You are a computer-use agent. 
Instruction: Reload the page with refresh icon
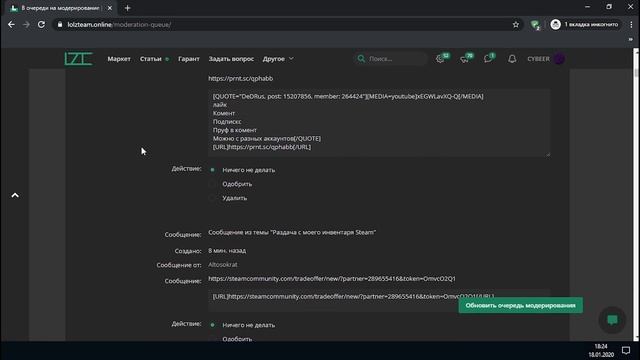point(41,24)
